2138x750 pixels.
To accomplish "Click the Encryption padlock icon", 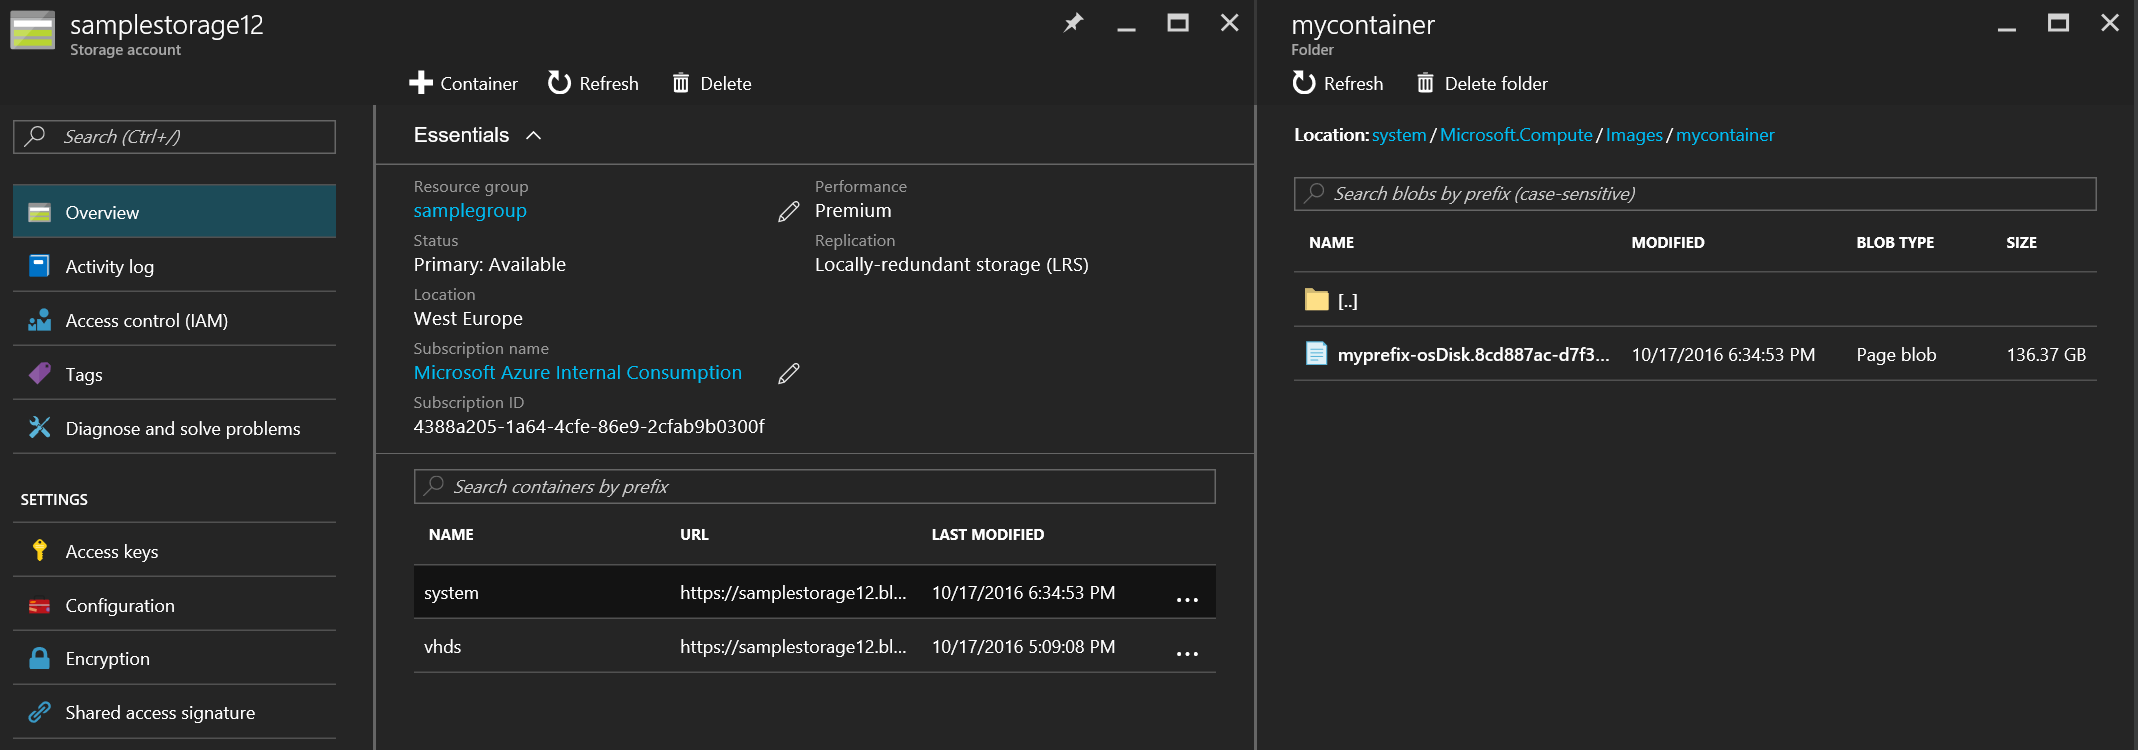I will point(39,658).
